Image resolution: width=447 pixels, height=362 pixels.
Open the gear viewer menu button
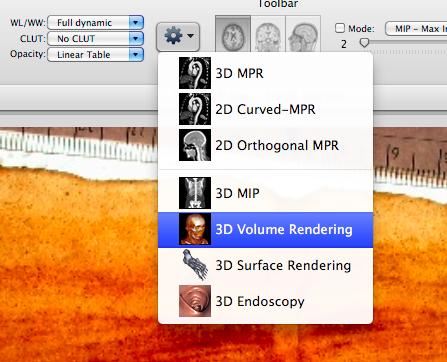tap(178, 36)
